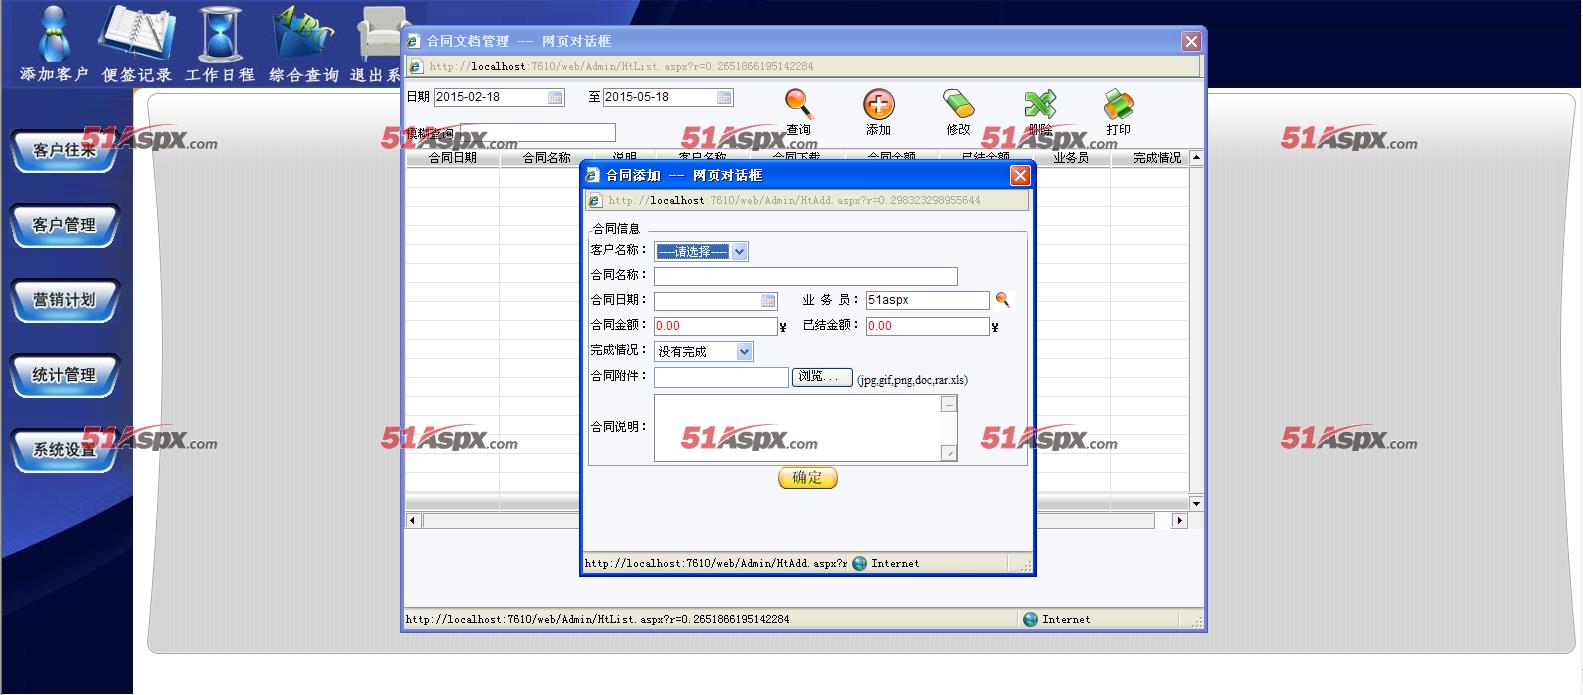Click the 合同说明 textarea scroll down arrow

click(x=949, y=453)
